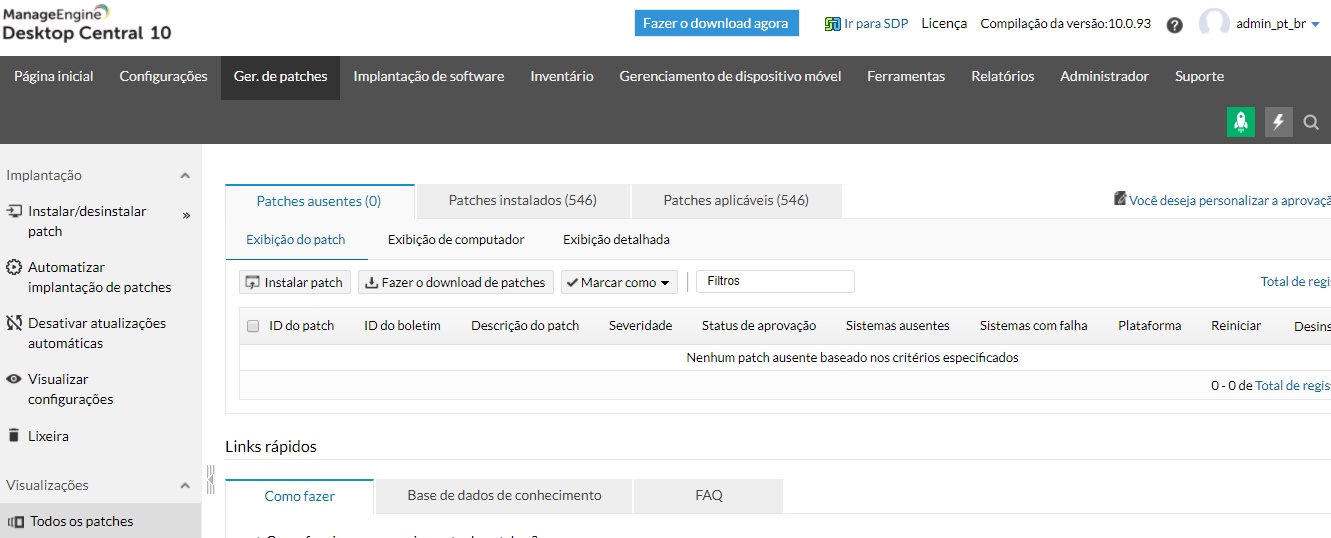Click the help question mark icon
This screenshot has height=538, width=1331.
[x=1175, y=25]
